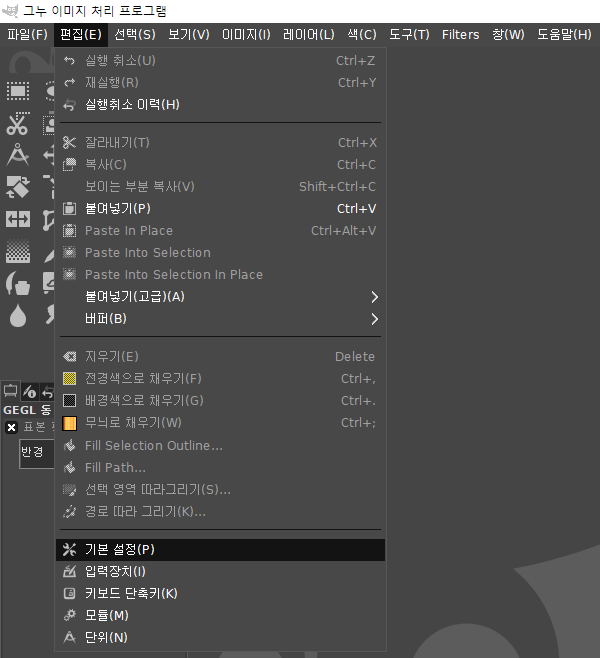The image size is (600, 658).
Task: Select the Scissors Select tool
Action: pos(18,123)
